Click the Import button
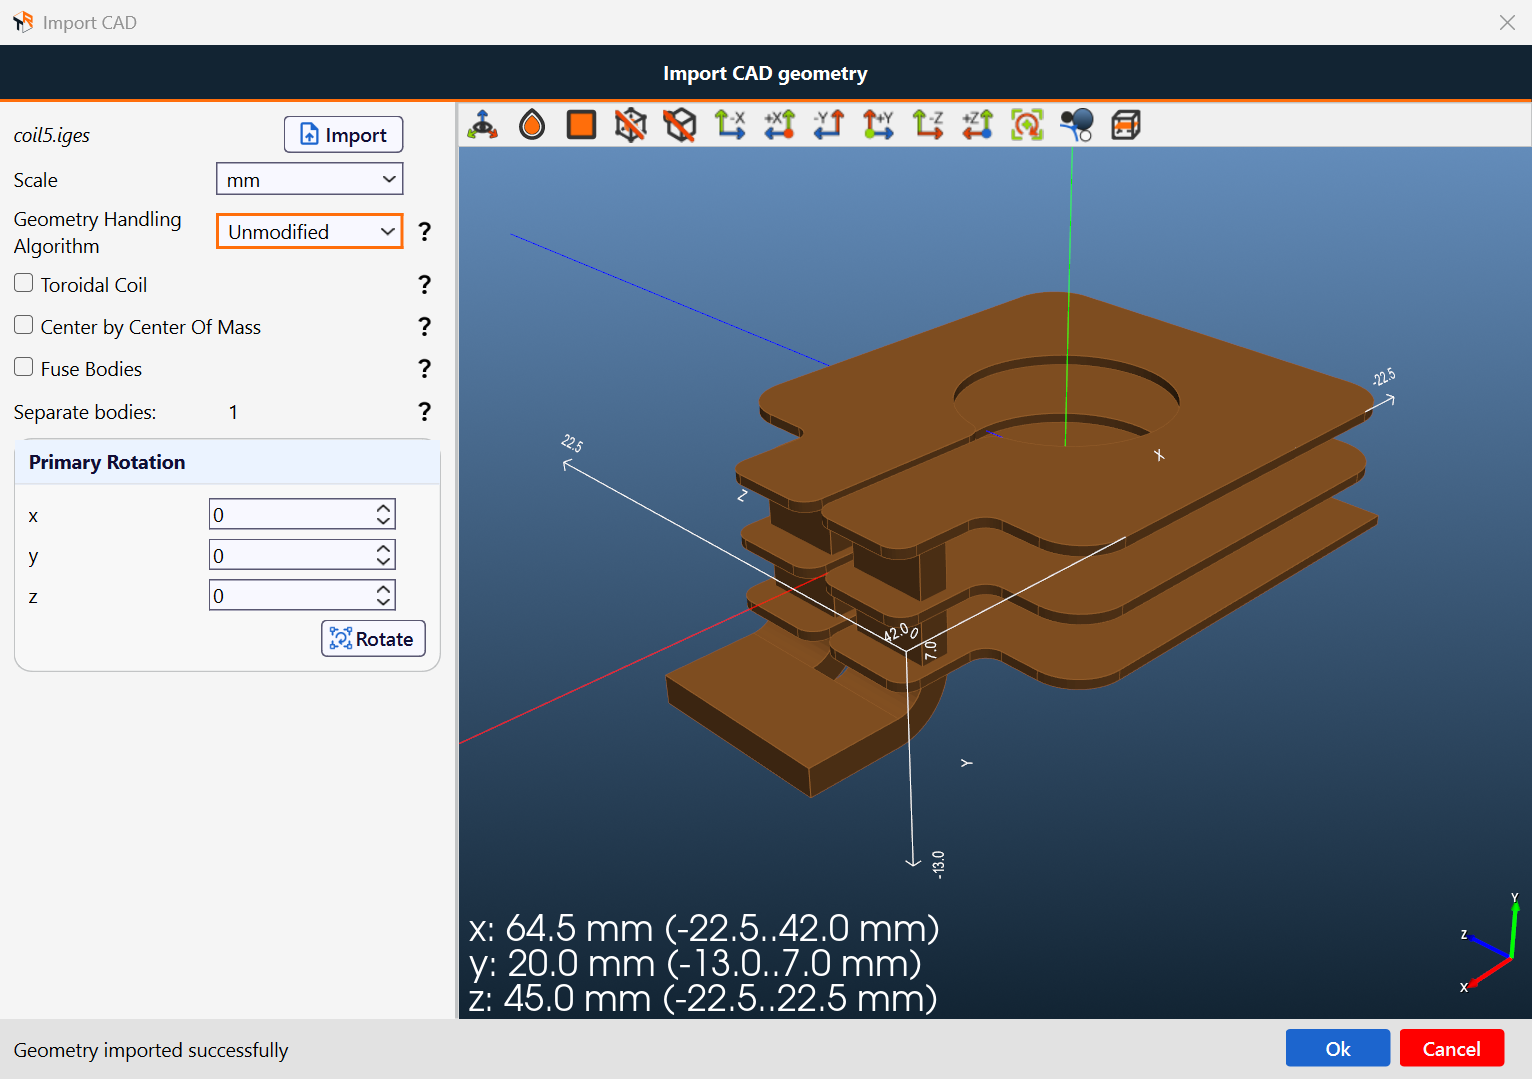The image size is (1532, 1079). (x=344, y=135)
